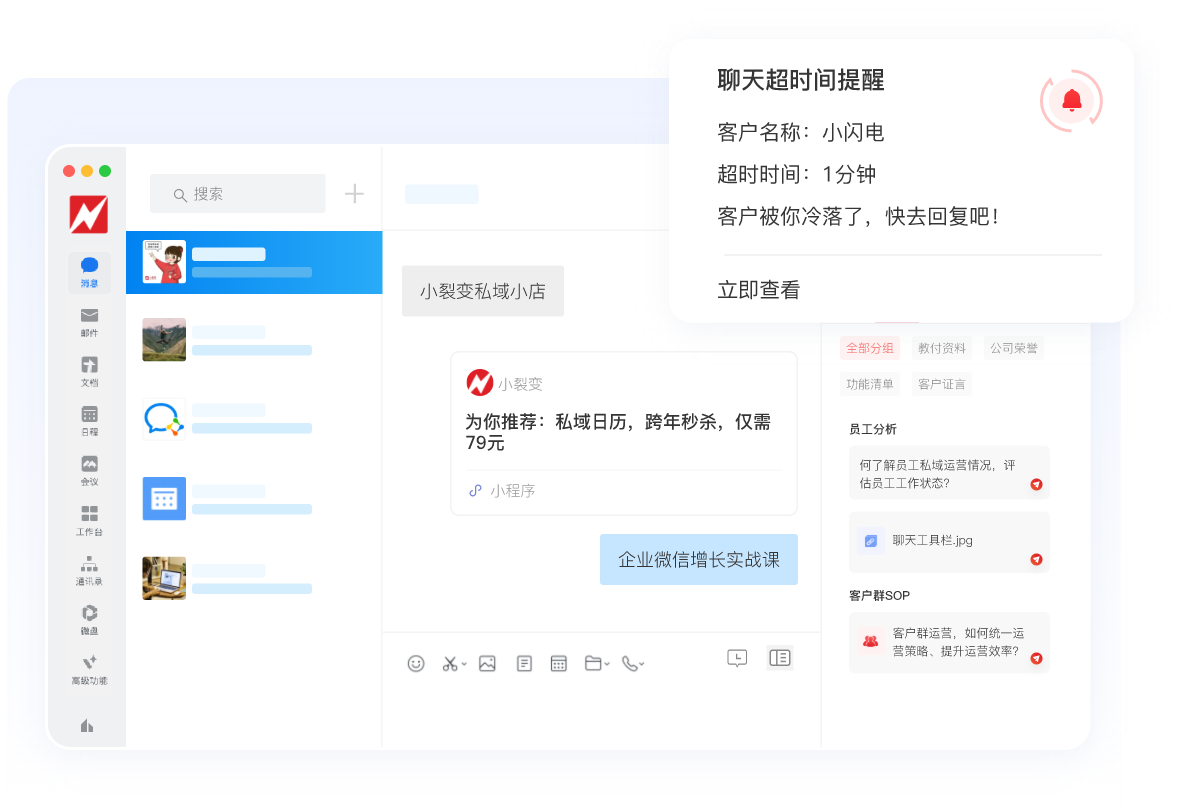
Task: Click the 搜索 search field
Action: tap(238, 194)
